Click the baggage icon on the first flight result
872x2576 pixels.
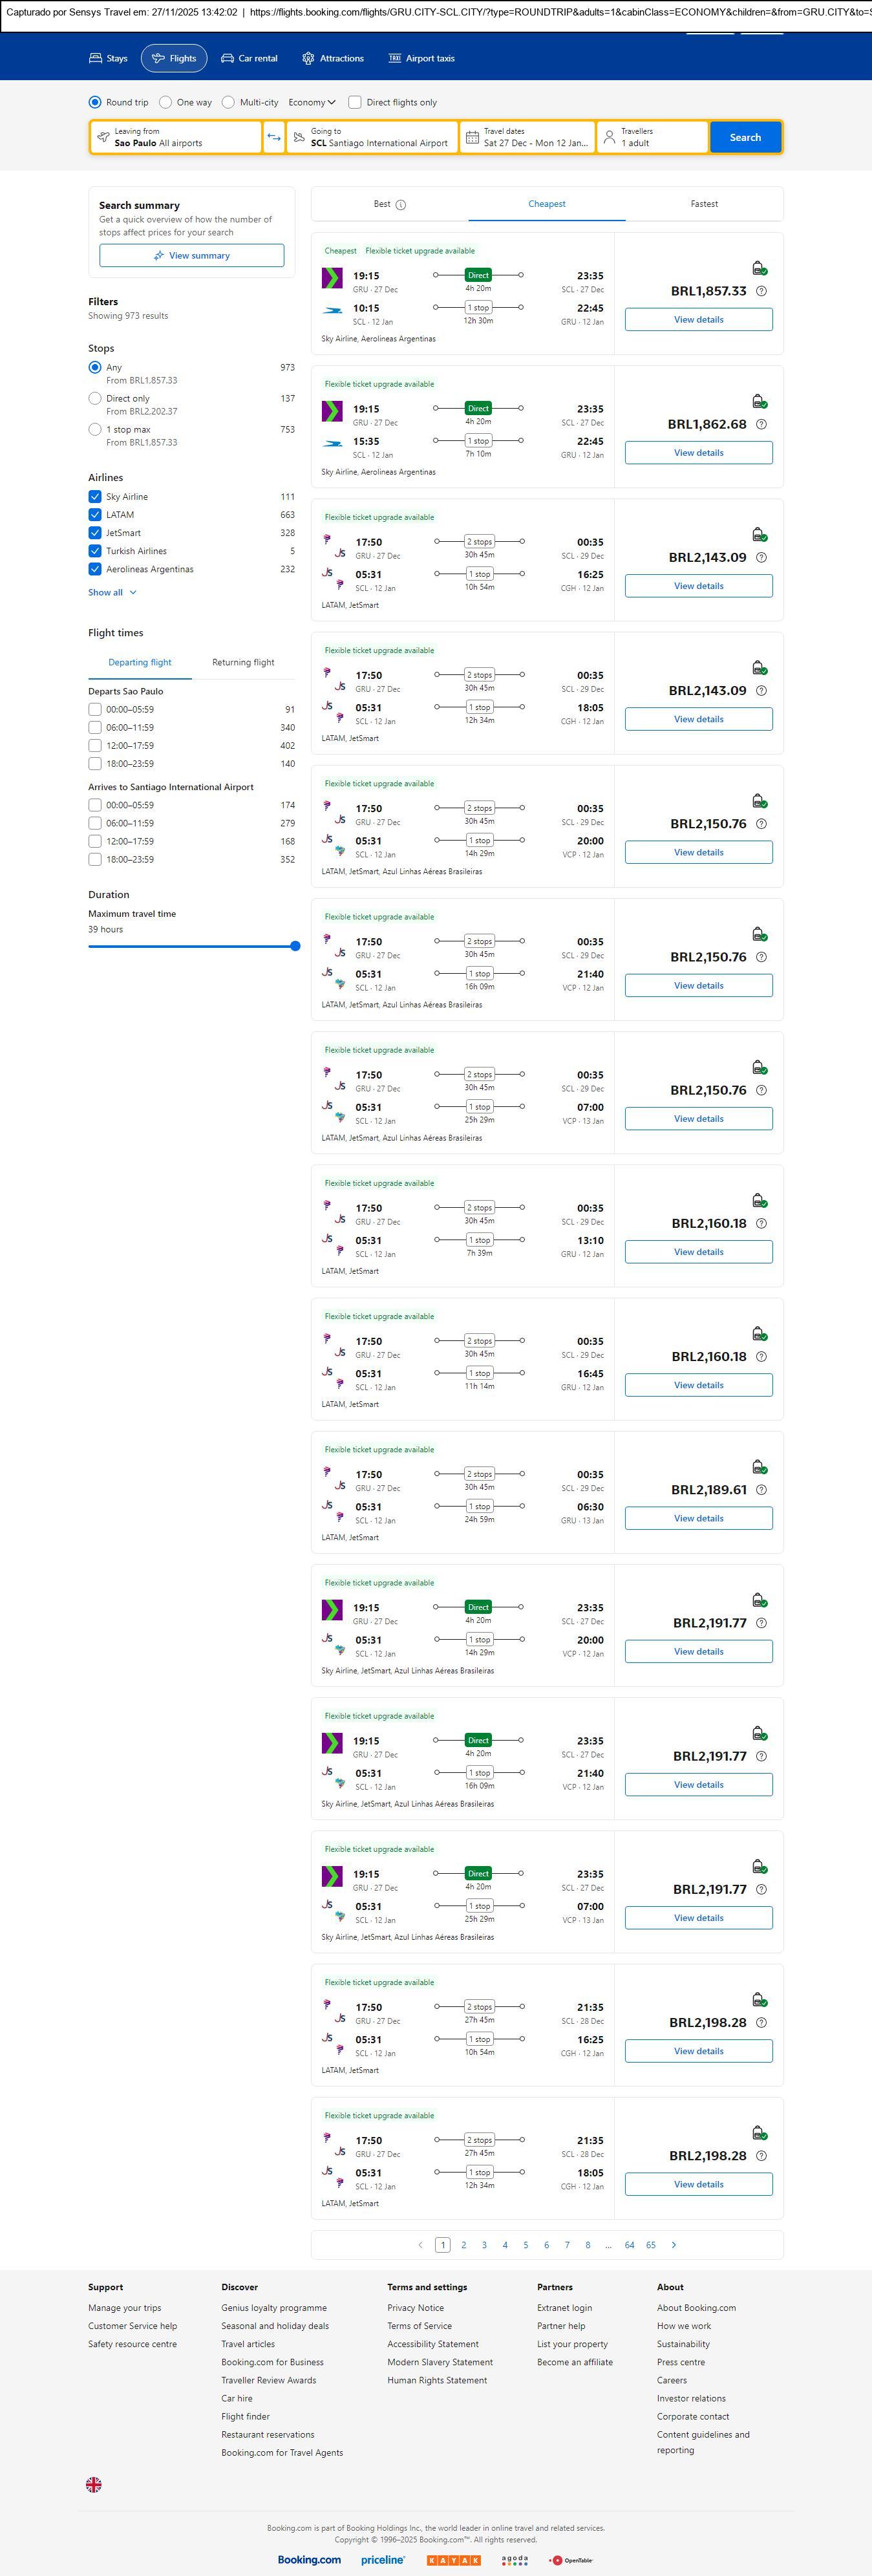coord(759,268)
